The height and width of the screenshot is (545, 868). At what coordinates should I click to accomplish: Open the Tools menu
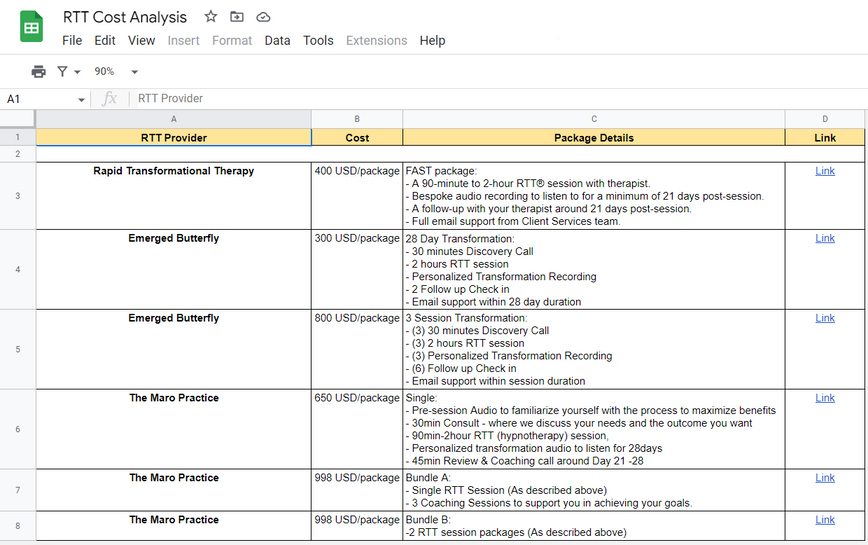coord(318,41)
